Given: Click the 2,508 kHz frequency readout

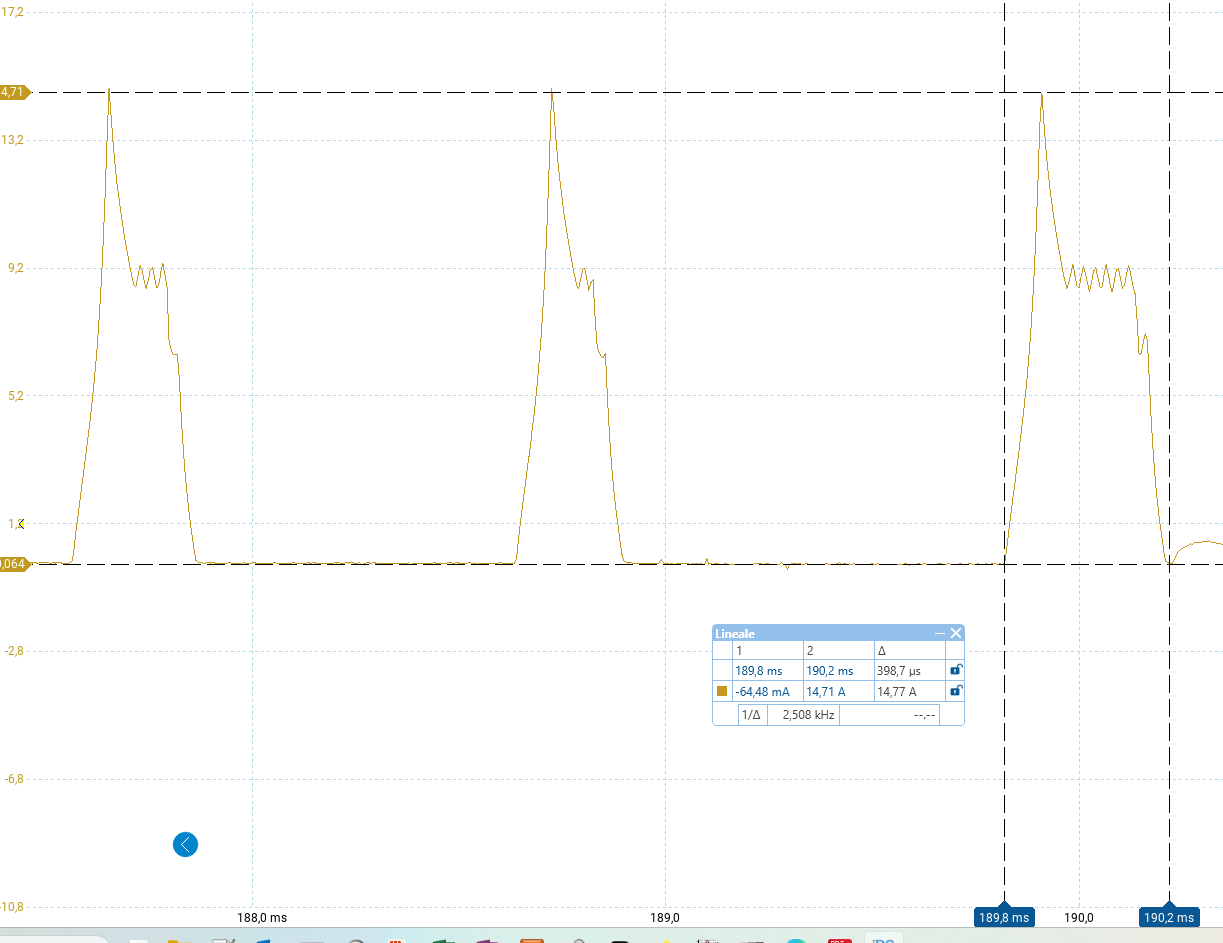Looking at the screenshot, I should pyautogui.click(x=803, y=715).
